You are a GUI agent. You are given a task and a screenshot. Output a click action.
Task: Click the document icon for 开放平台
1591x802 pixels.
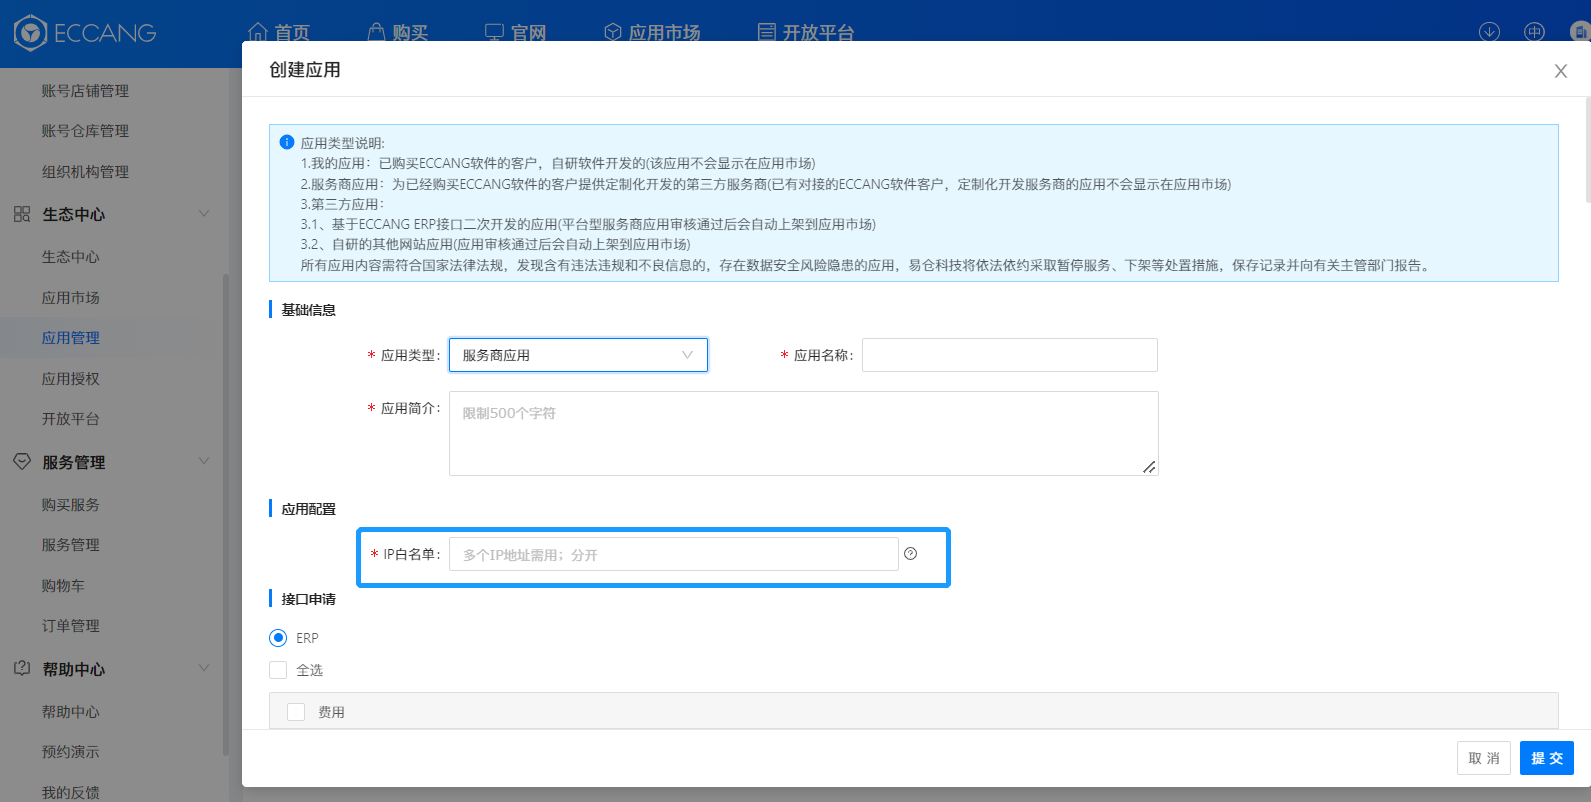coord(767,32)
